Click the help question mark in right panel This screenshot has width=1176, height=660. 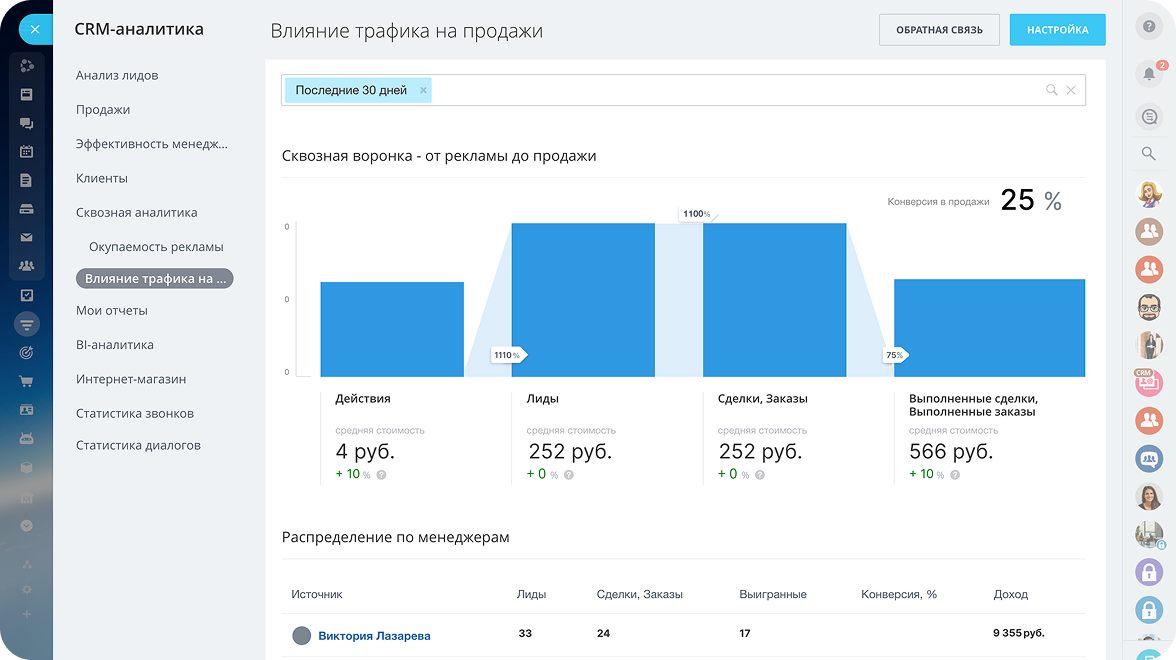tap(1149, 27)
